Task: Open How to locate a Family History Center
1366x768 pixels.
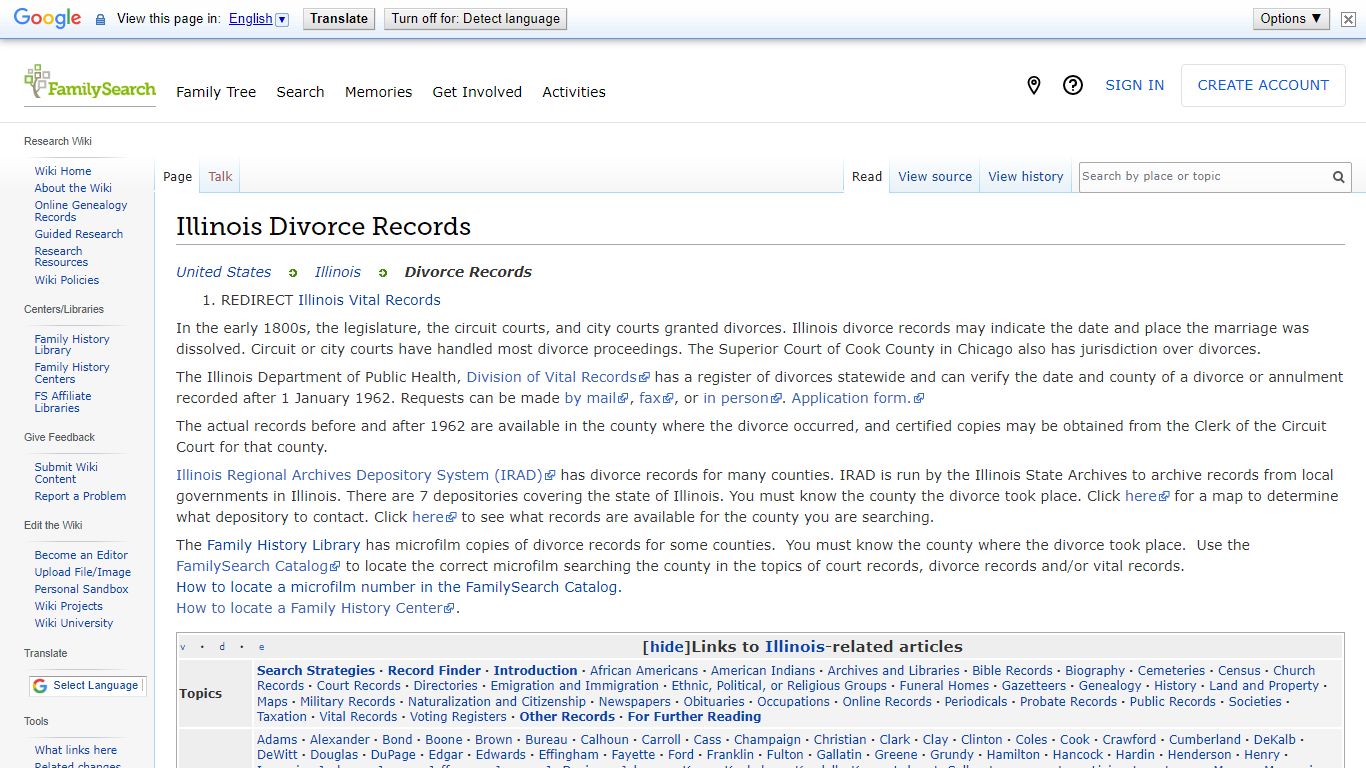Action: [x=316, y=608]
